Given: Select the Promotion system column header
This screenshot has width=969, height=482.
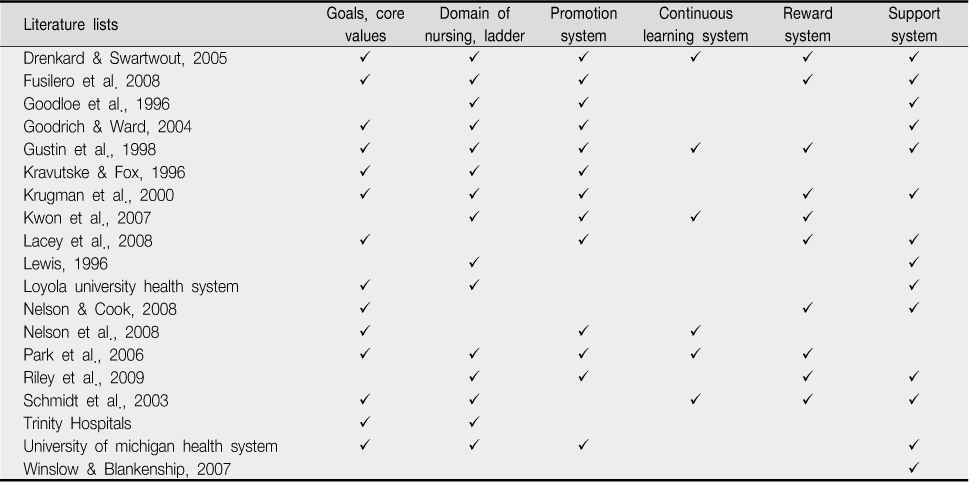Looking at the screenshot, I should 583,25.
